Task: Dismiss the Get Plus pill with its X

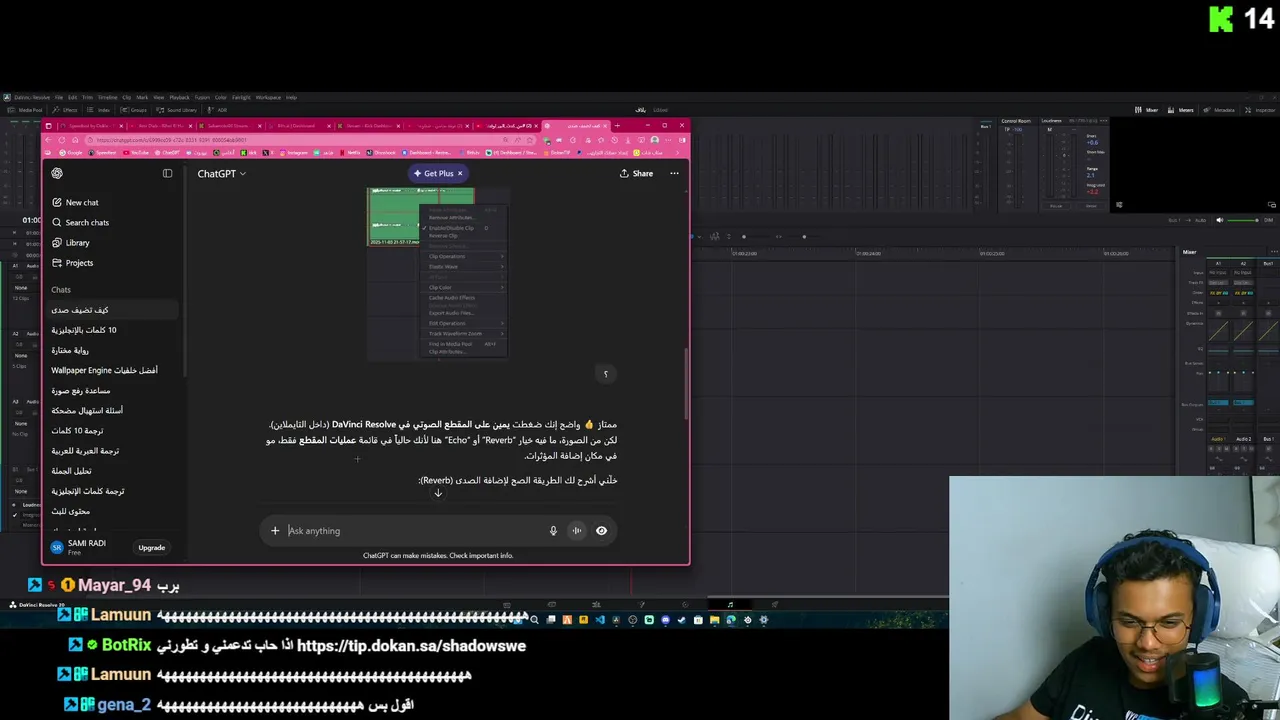Action: pyautogui.click(x=460, y=173)
